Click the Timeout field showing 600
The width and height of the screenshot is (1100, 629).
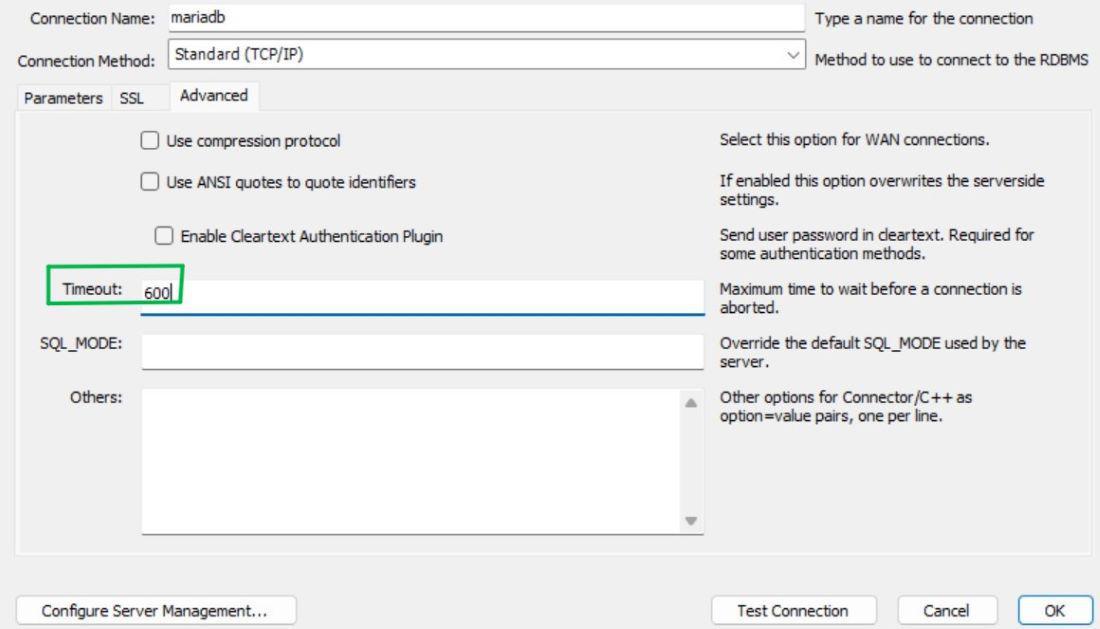[422, 295]
